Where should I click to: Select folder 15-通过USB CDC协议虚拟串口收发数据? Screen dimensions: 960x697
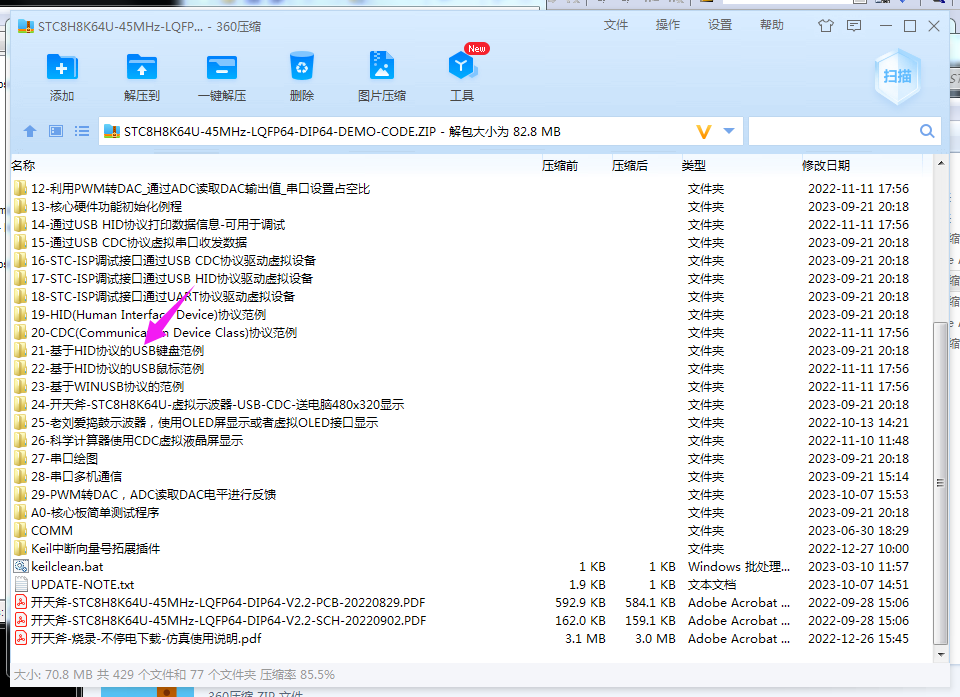pos(139,243)
